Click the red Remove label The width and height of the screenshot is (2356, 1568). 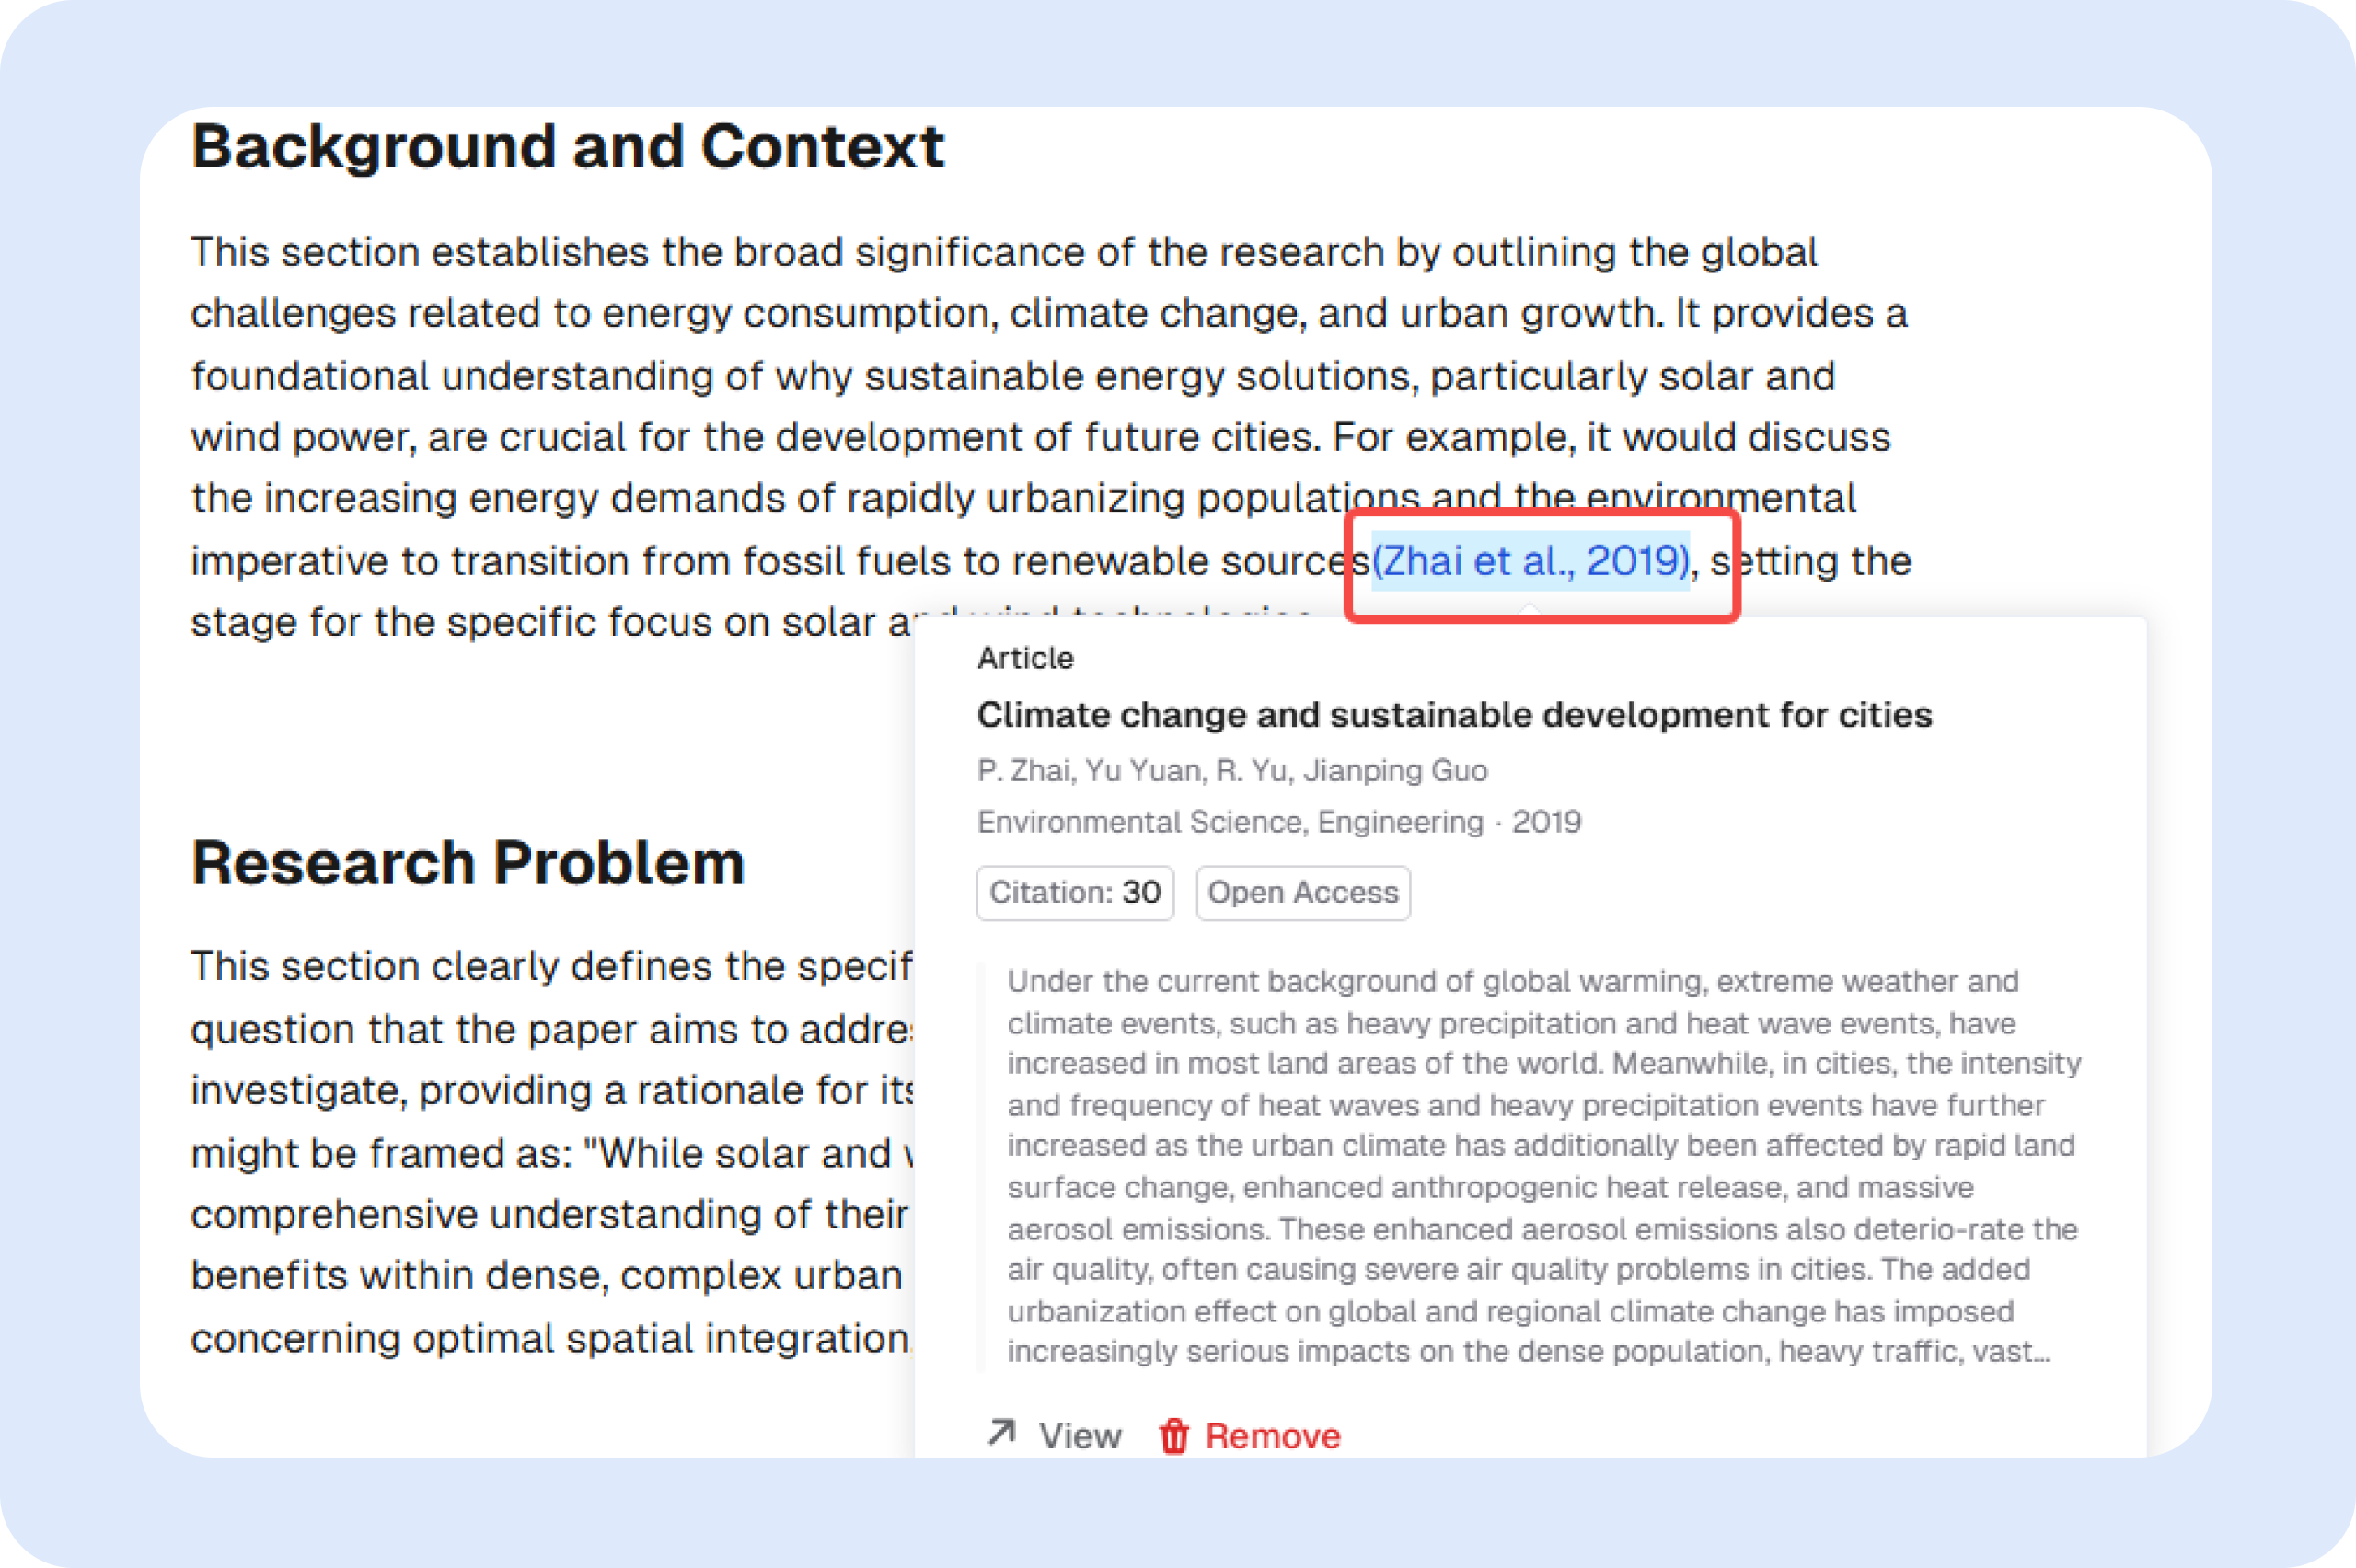point(1272,1436)
